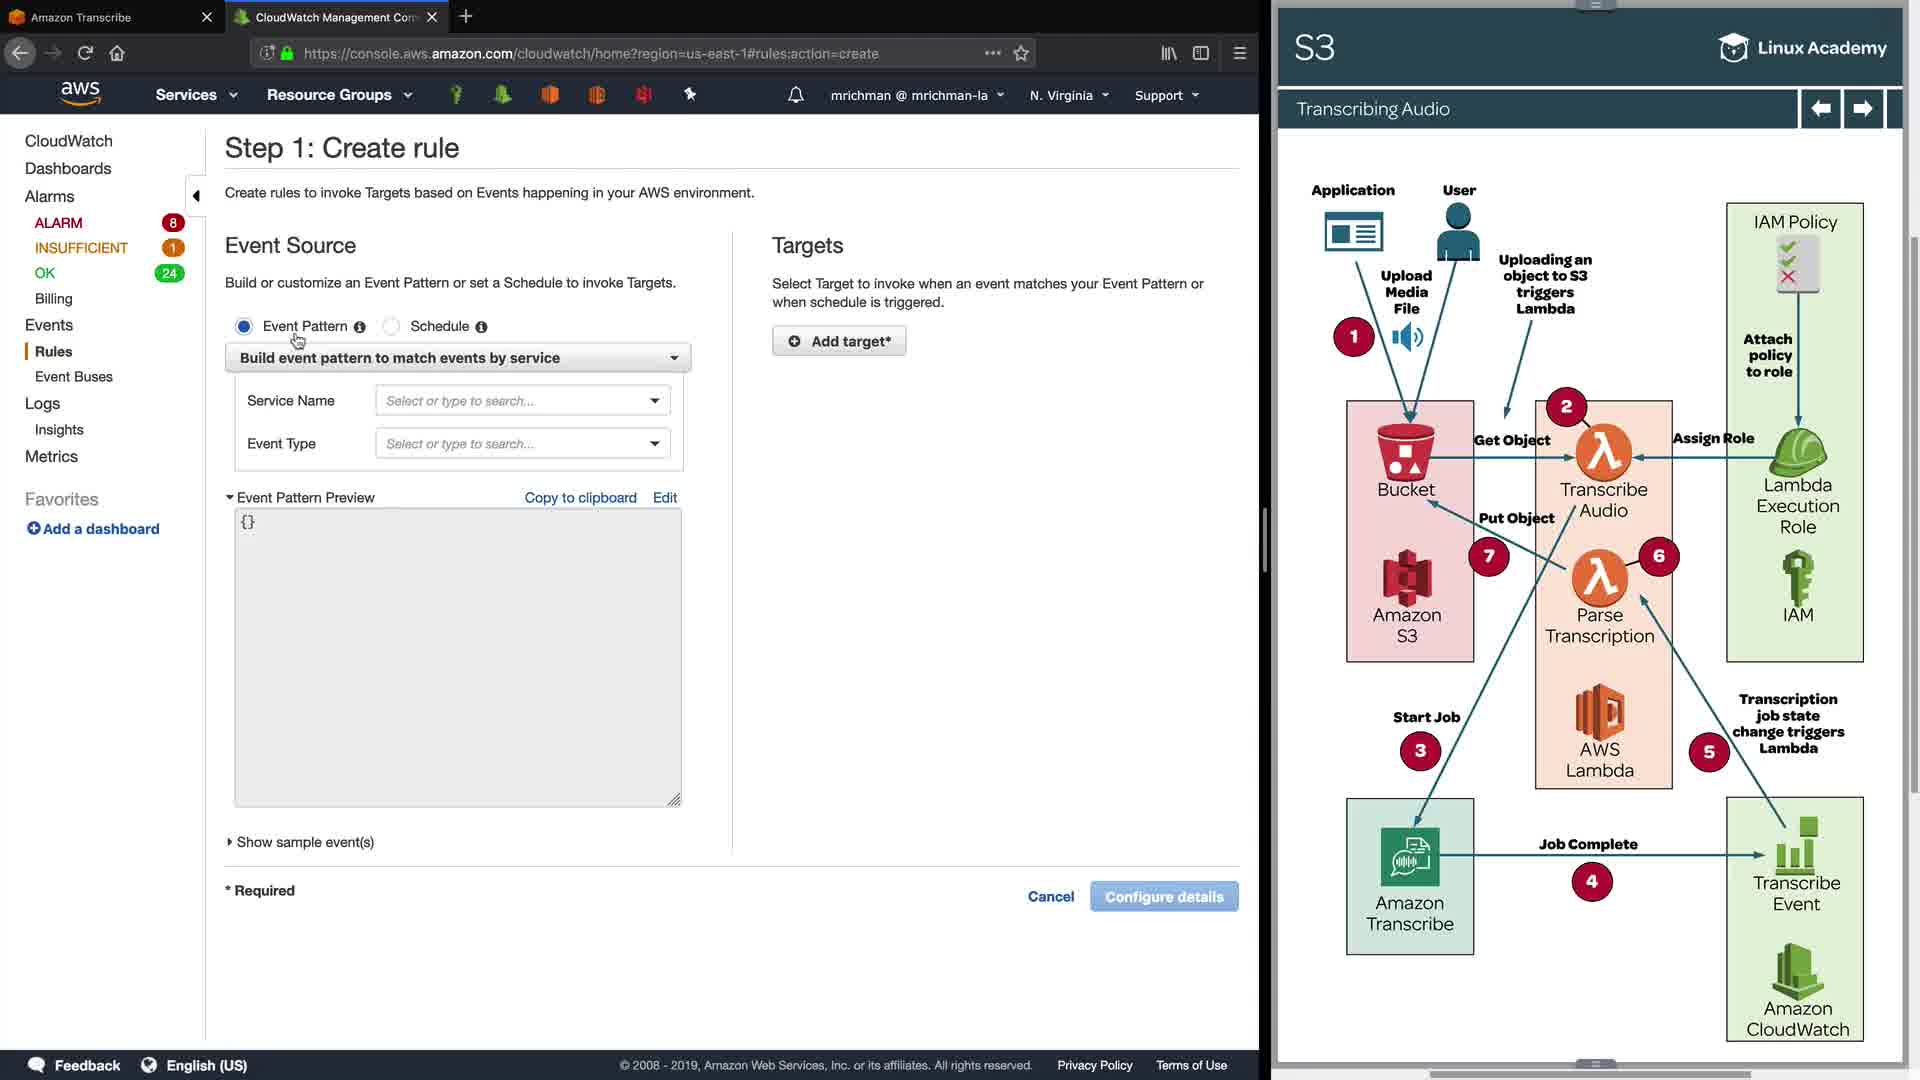
Task: Reload the browser page
Action: [x=85, y=53]
